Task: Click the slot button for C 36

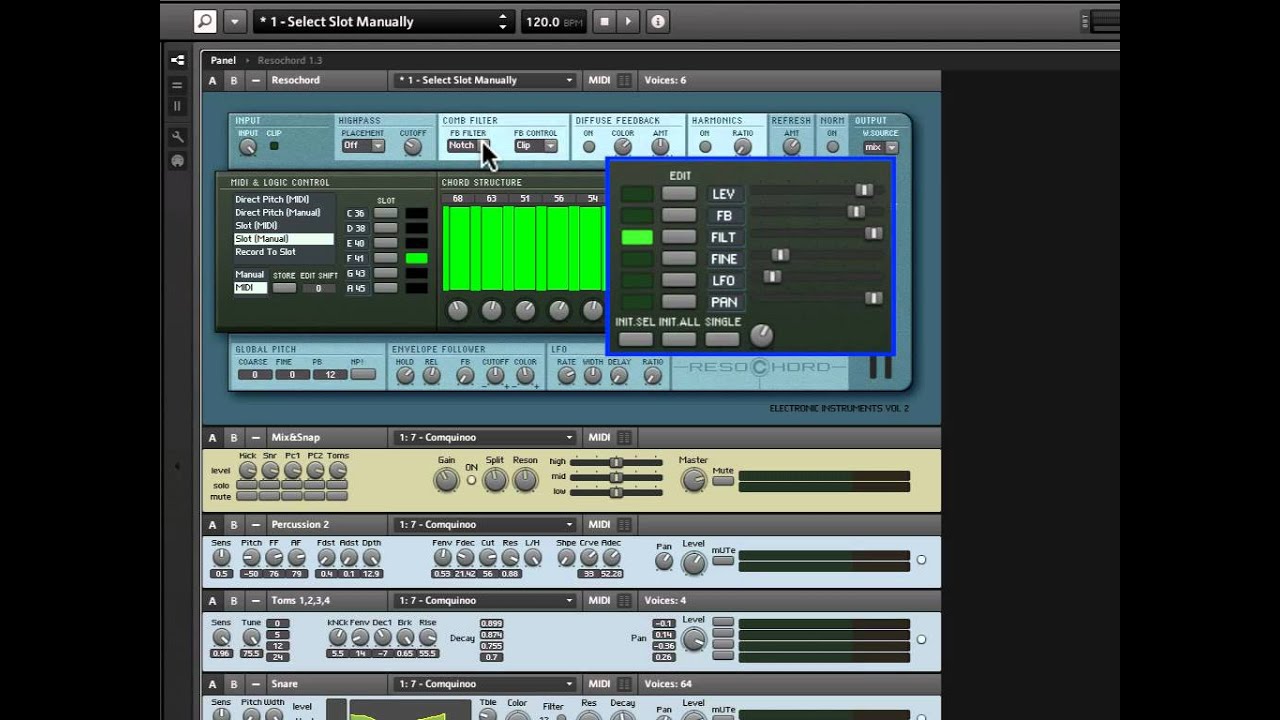Action: tap(385, 213)
